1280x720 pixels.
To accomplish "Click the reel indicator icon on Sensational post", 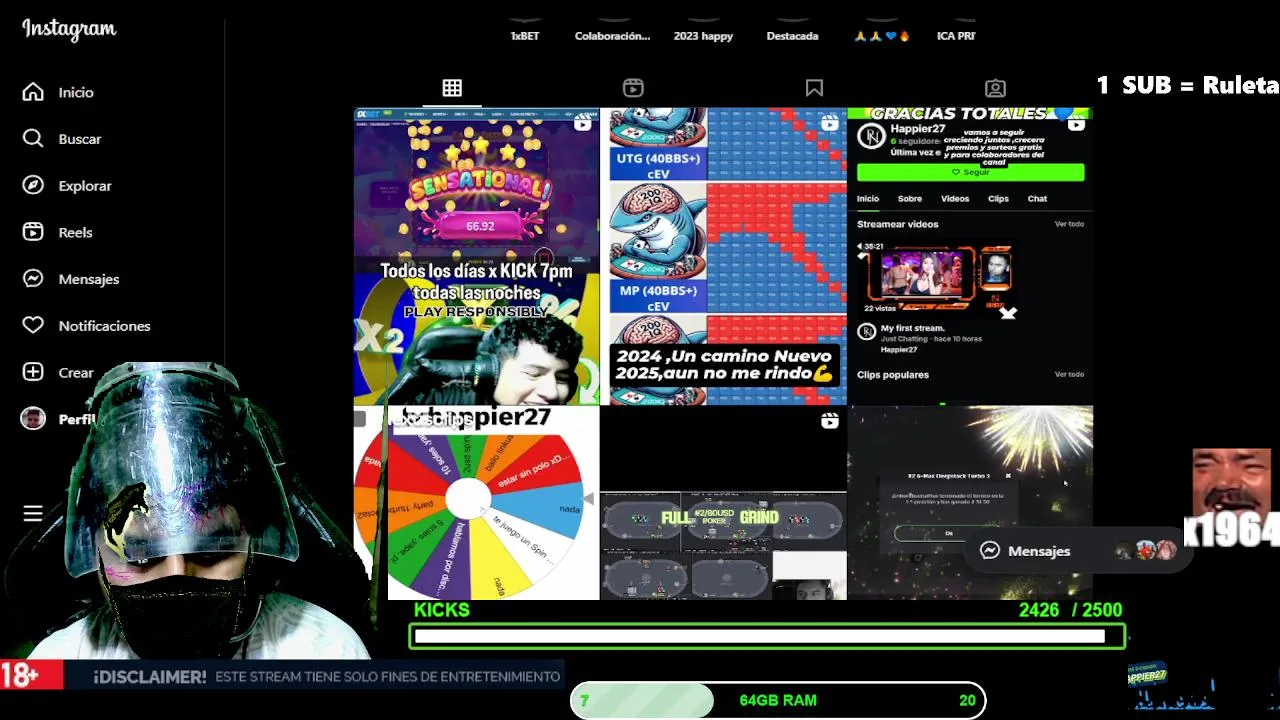I will tap(582, 124).
